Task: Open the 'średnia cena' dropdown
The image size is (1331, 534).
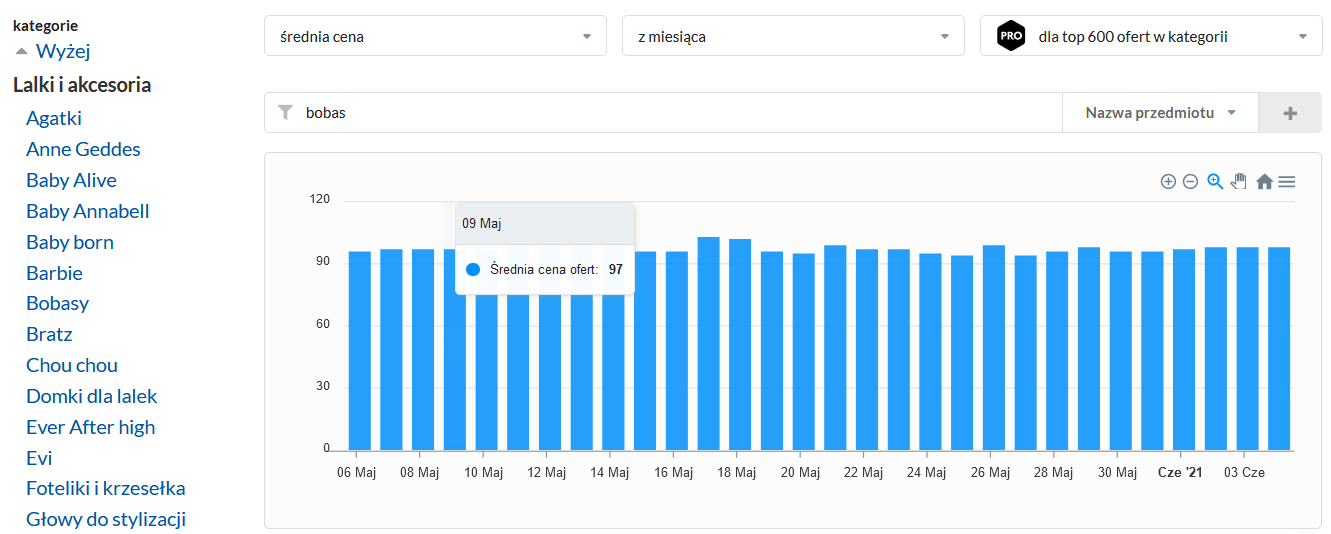Action: 435,37
